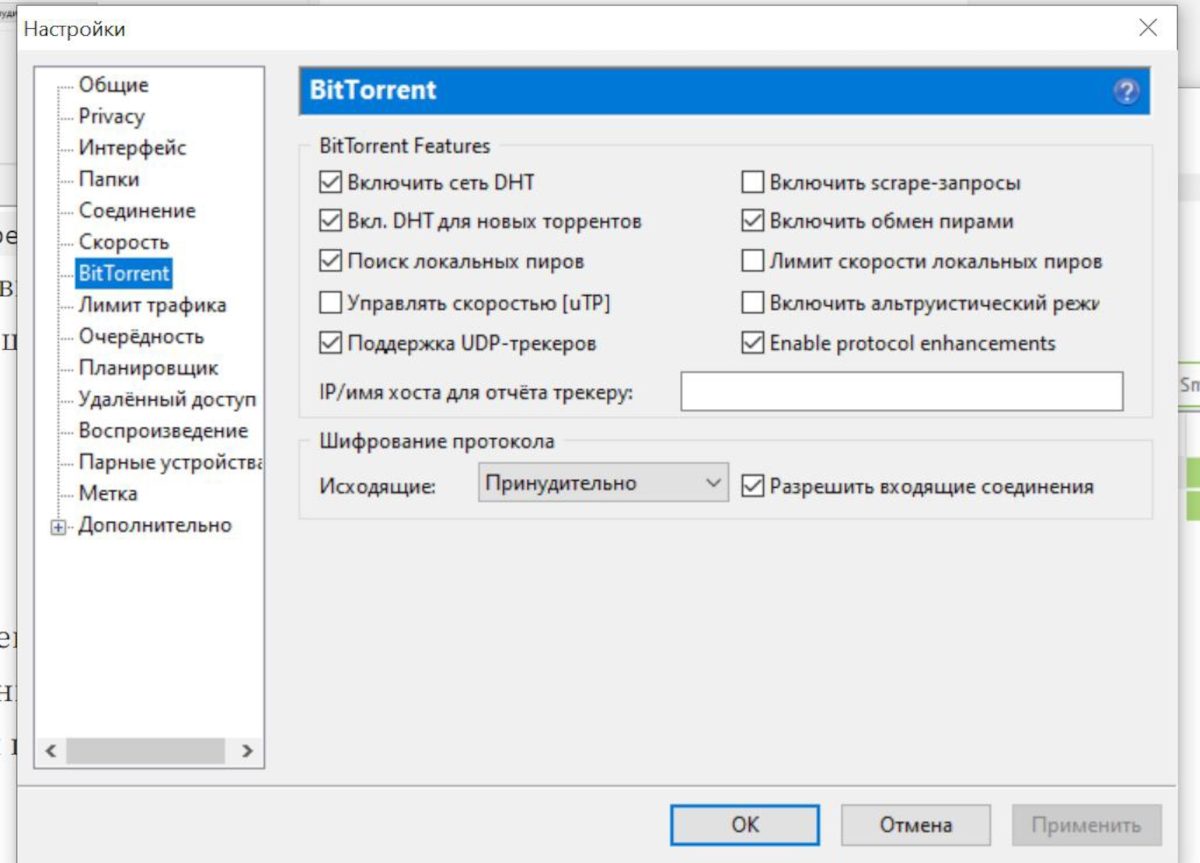Screen dimensions: 1200x863
Task: Go to Соединение settings
Action: tap(137, 210)
